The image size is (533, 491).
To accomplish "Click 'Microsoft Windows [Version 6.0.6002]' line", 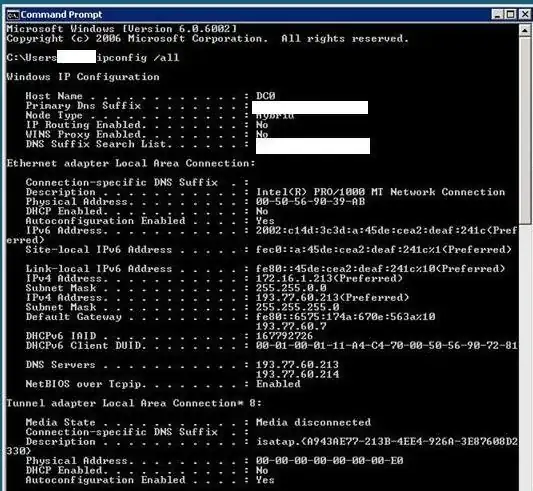I will pos(121,29).
